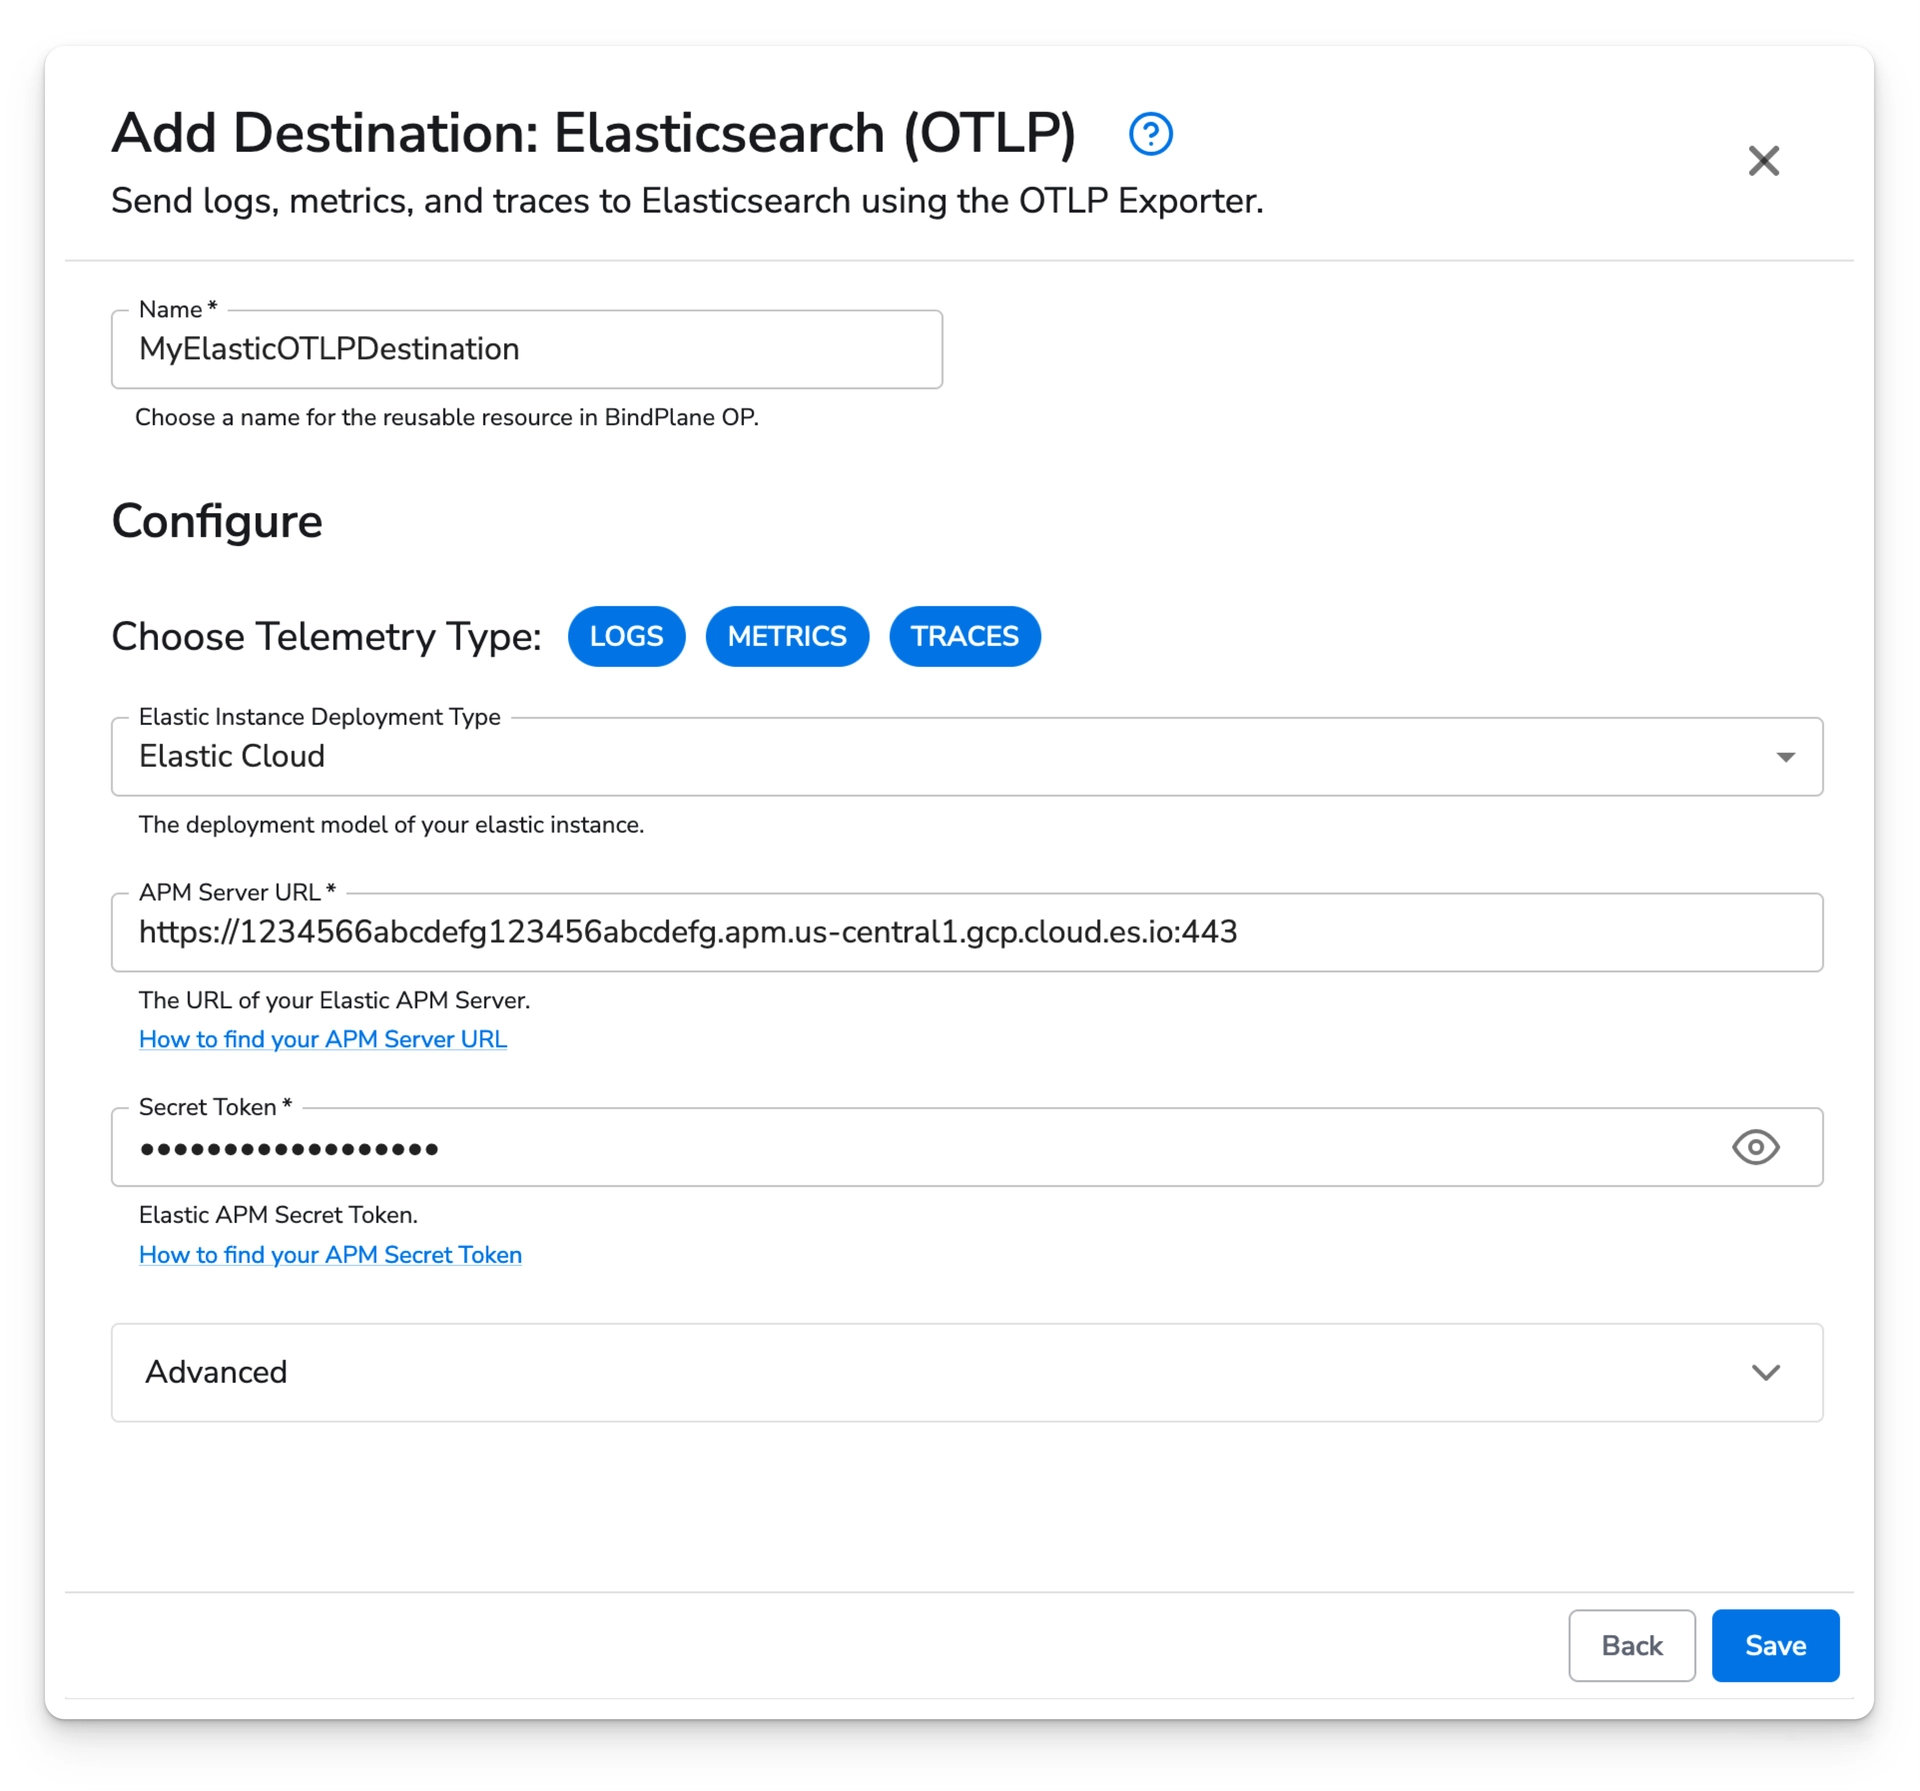Toggle the METRICS telemetry type
This screenshot has width=1920, height=1791.
(786, 636)
